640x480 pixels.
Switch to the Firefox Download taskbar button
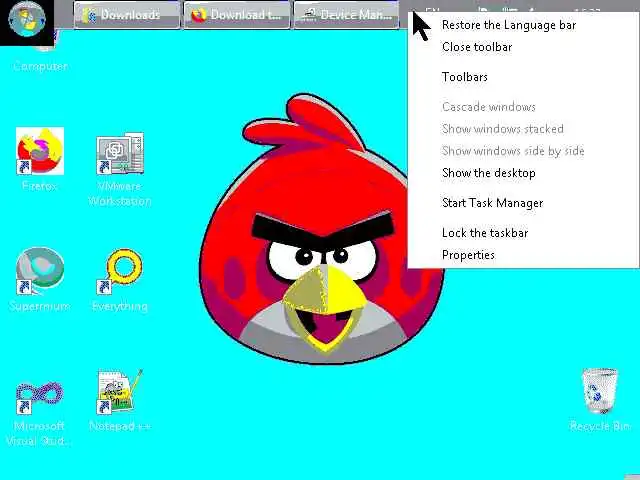[x=237, y=15]
